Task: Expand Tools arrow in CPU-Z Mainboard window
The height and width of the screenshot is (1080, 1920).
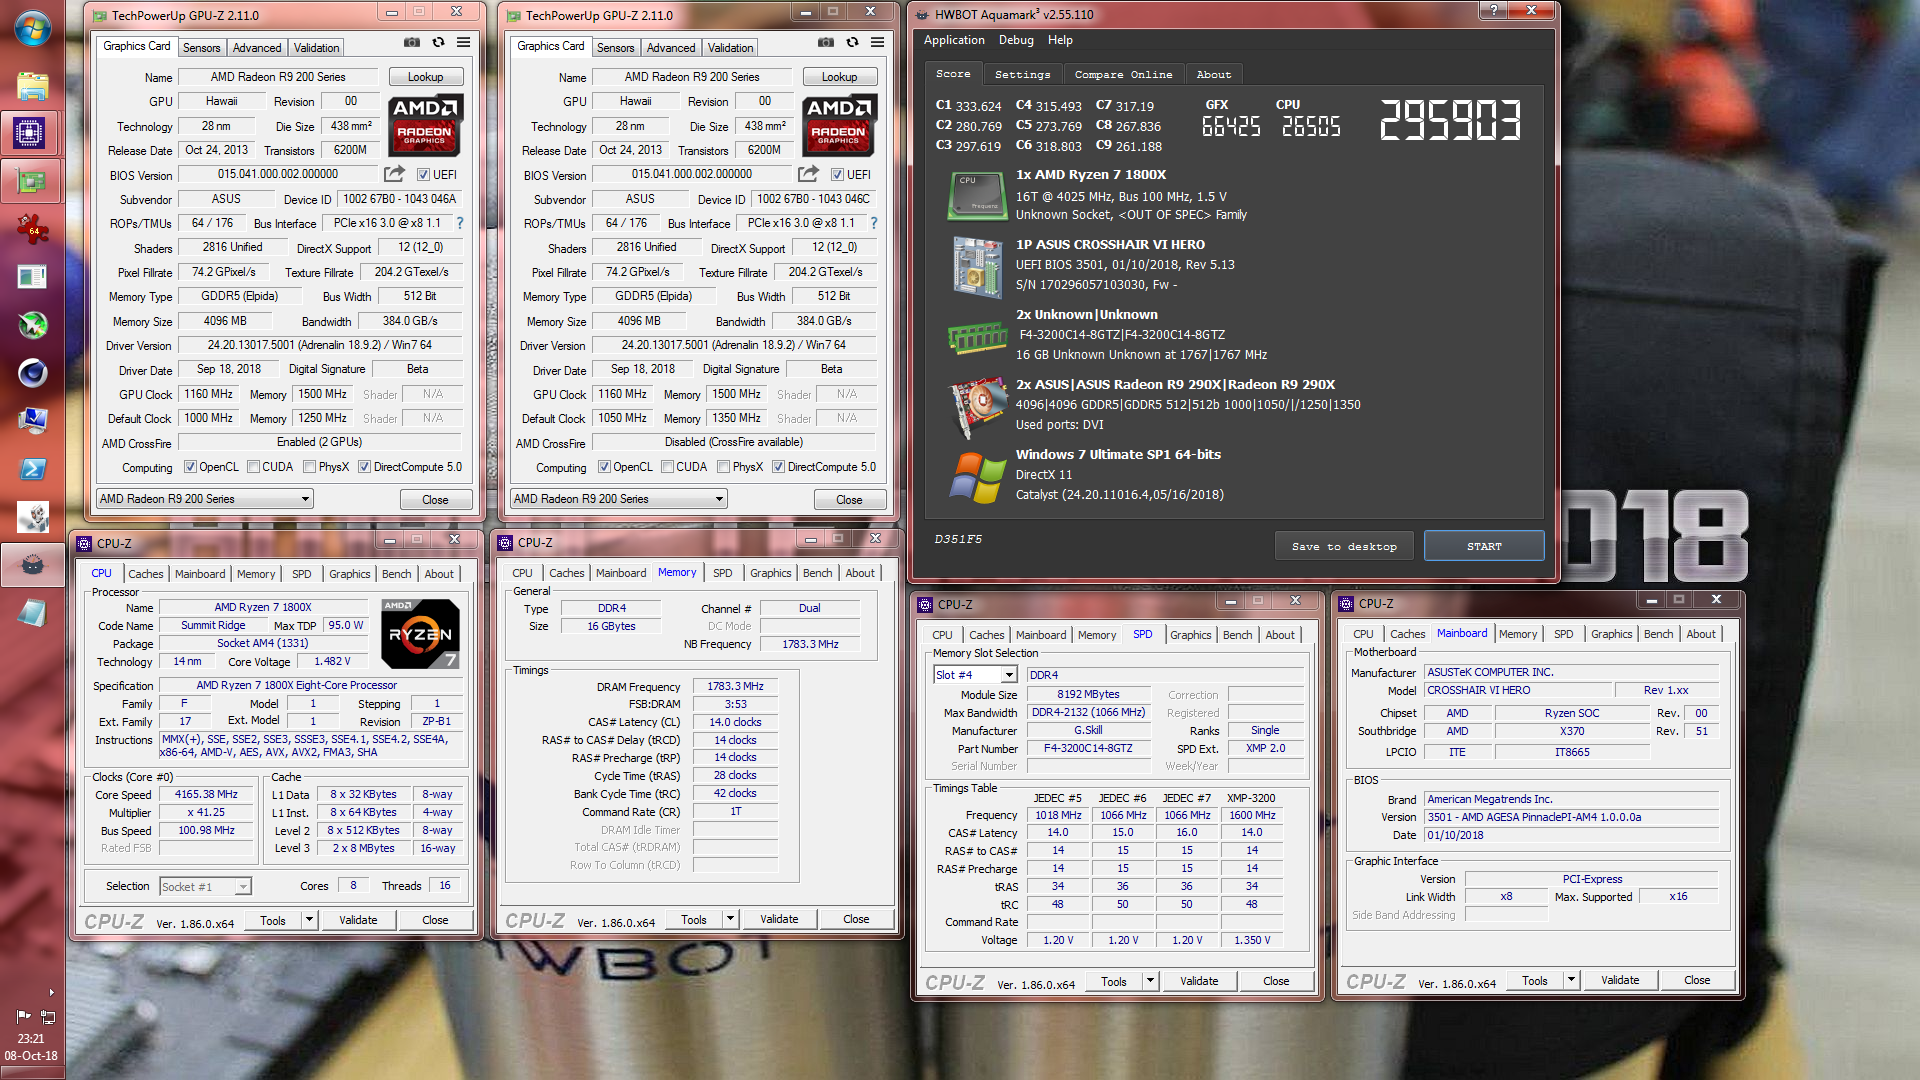Action: 1572,980
